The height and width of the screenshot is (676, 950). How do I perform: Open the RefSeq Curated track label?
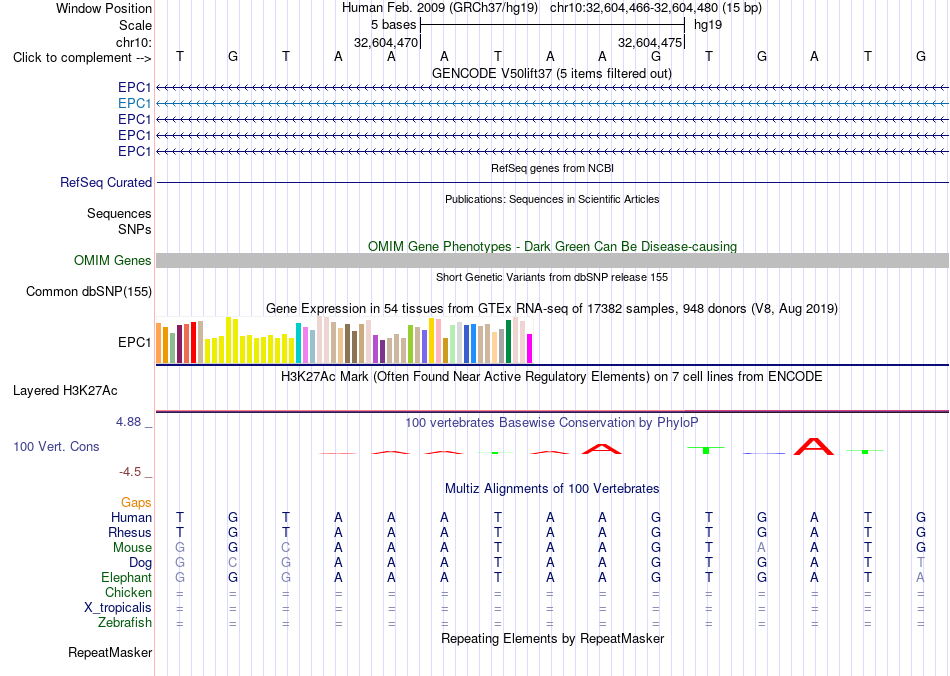106,182
